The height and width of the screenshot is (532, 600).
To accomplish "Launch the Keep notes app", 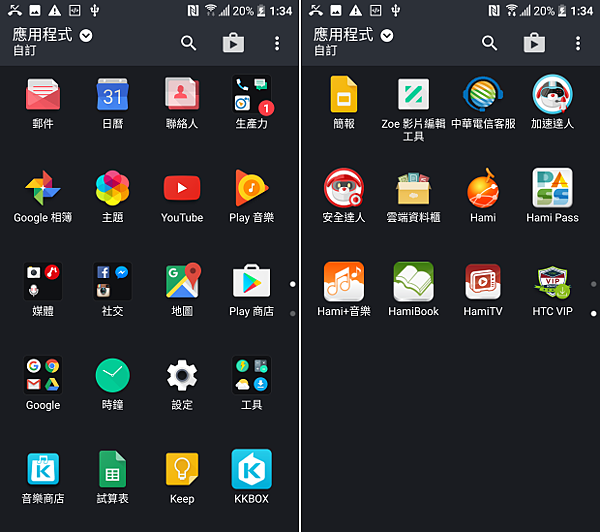I will (x=182, y=469).
